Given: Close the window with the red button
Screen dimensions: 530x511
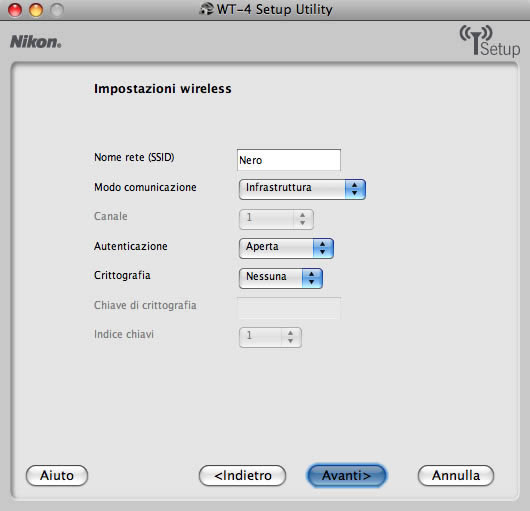Looking at the screenshot, I should (x=15, y=10).
